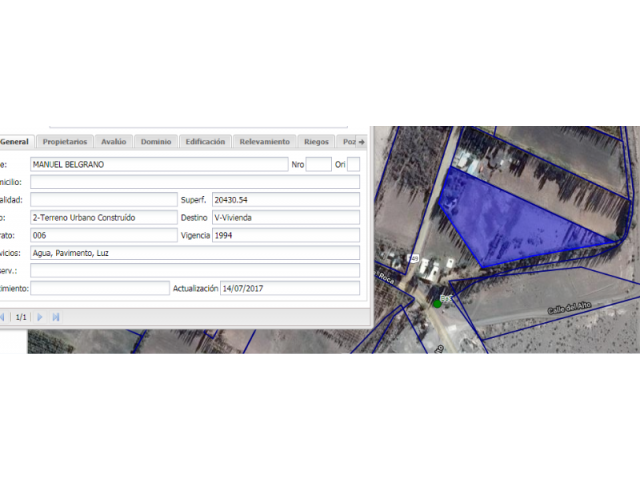Click the Ori input box
This screenshot has height=480, width=640.
tap(353, 164)
